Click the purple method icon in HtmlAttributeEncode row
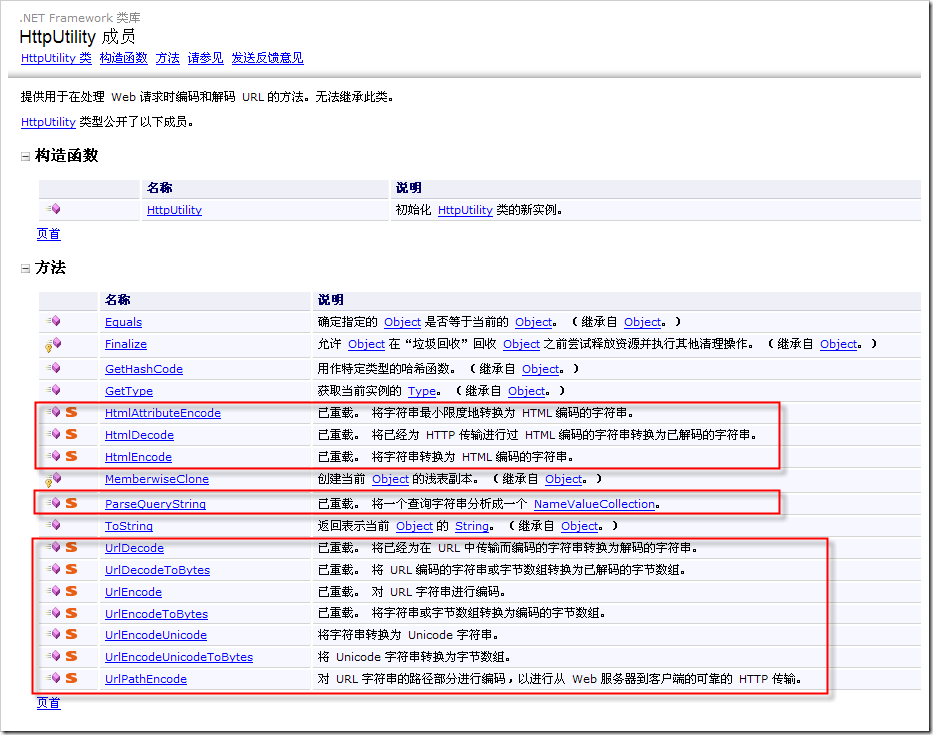This screenshot has width=933, height=735. [54, 412]
